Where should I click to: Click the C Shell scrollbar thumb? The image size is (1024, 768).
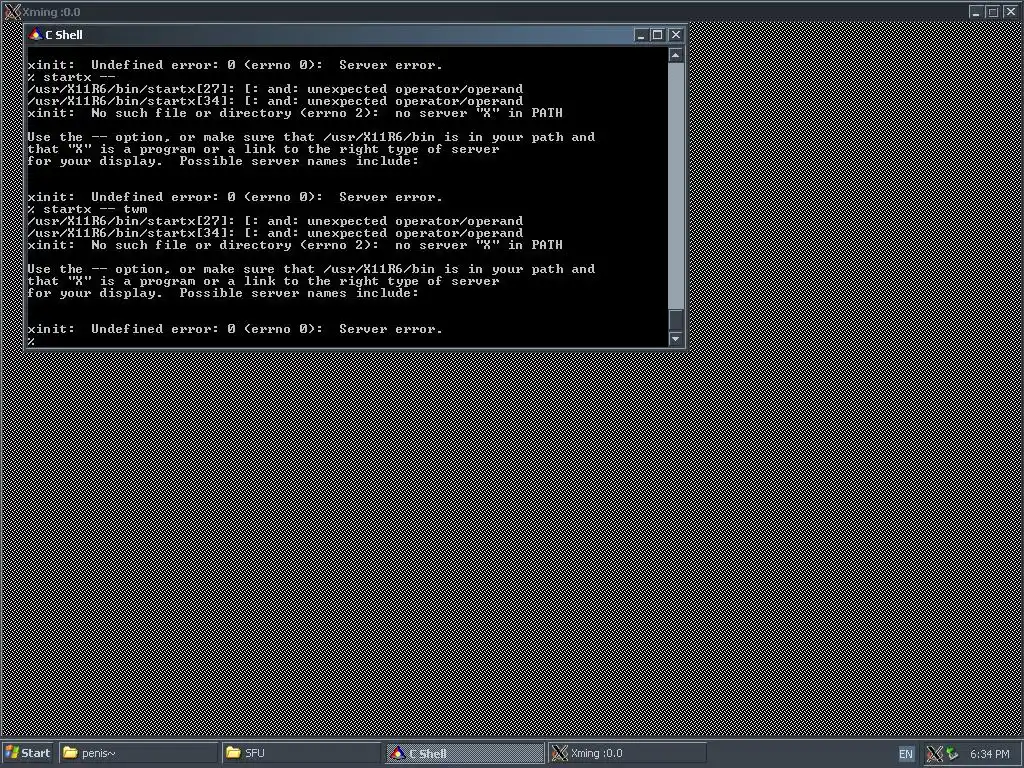coord(676,320)
